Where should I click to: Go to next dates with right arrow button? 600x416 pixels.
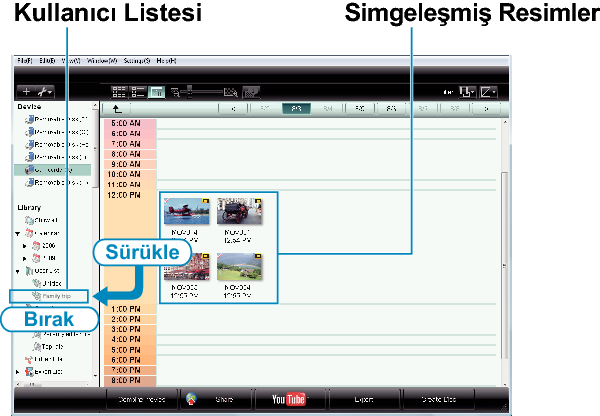pyautogui.click(x=487, y=109)
